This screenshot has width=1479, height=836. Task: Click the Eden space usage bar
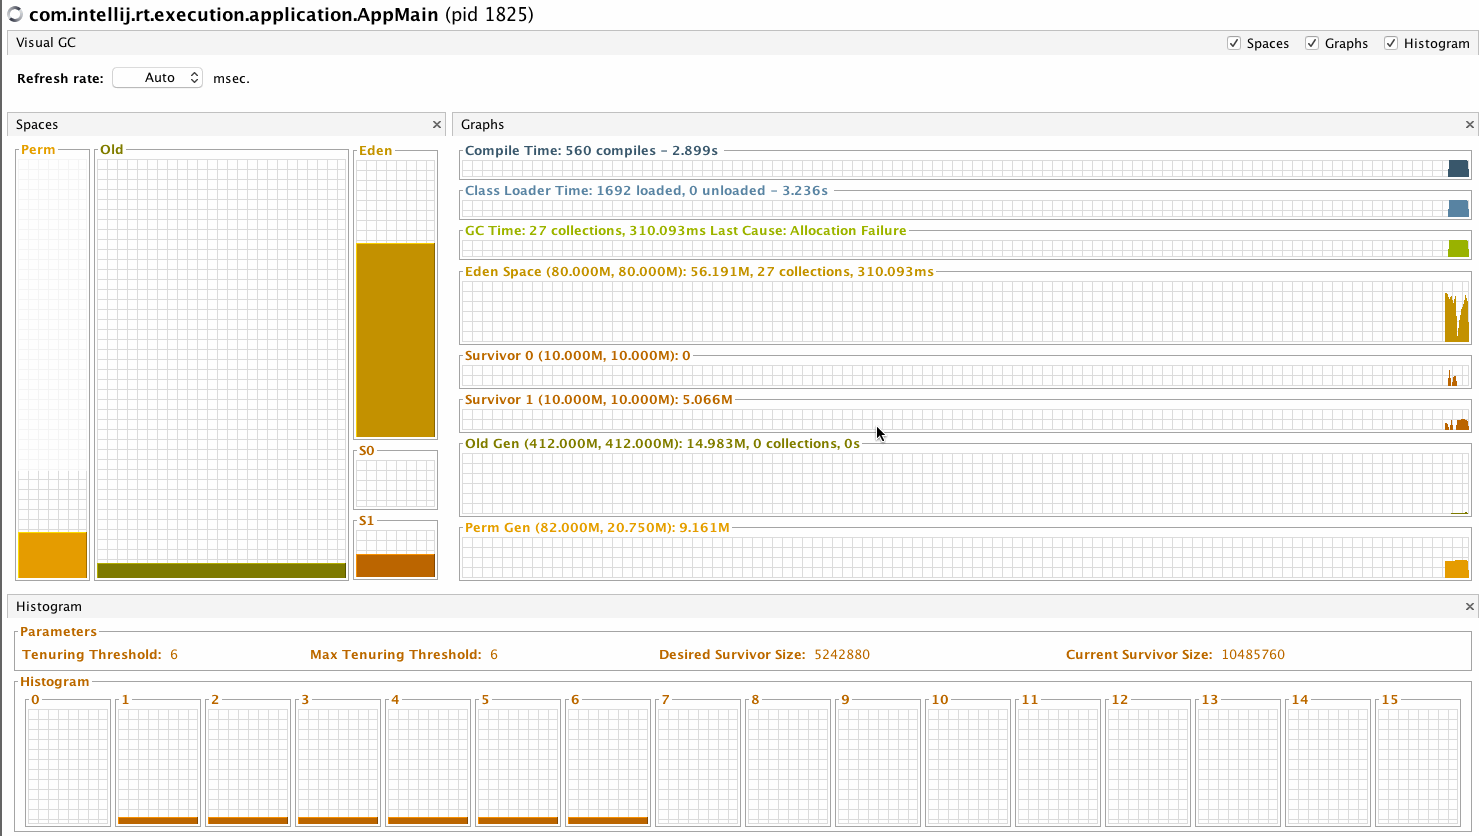click(396, 340)
